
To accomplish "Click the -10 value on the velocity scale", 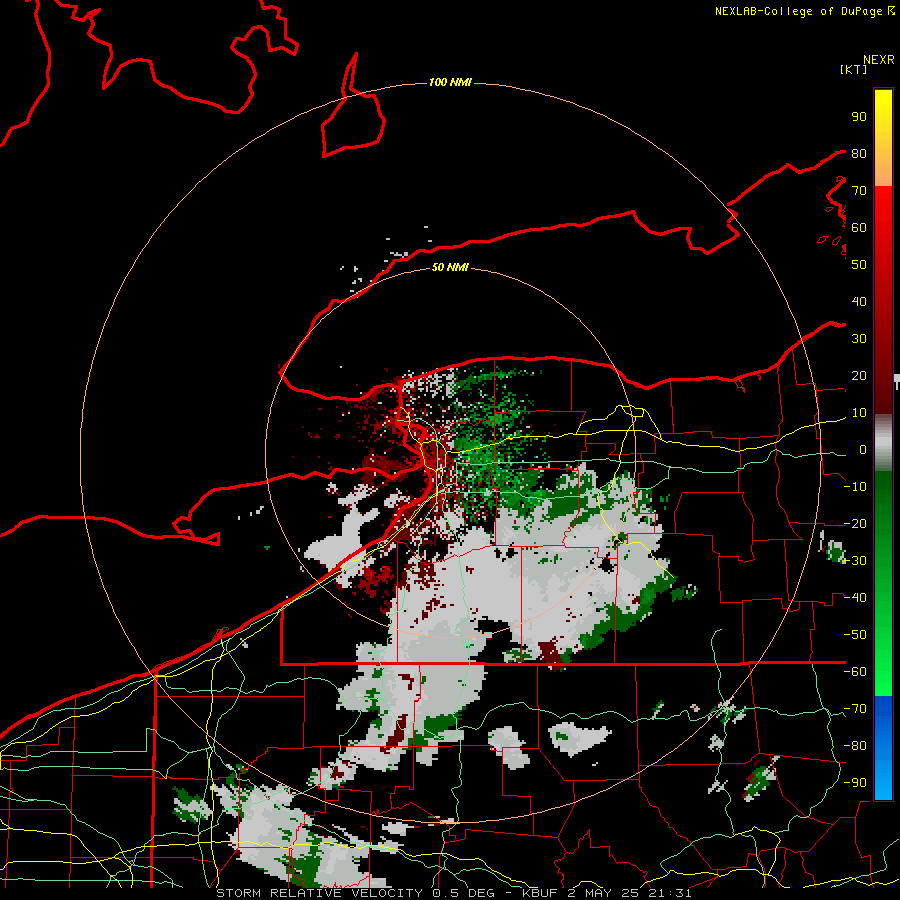I will [x=855, y=487].
